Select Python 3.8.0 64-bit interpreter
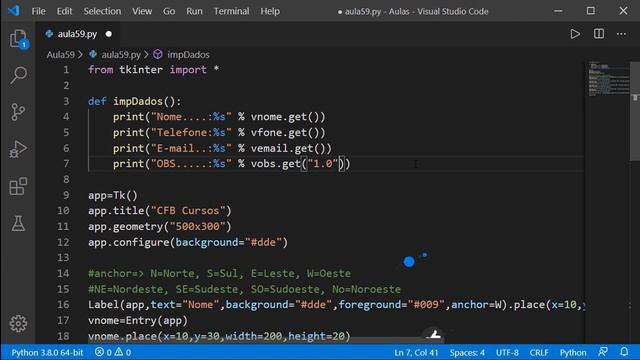The width and height of the screenshot is (640, 360). [47, 352]
